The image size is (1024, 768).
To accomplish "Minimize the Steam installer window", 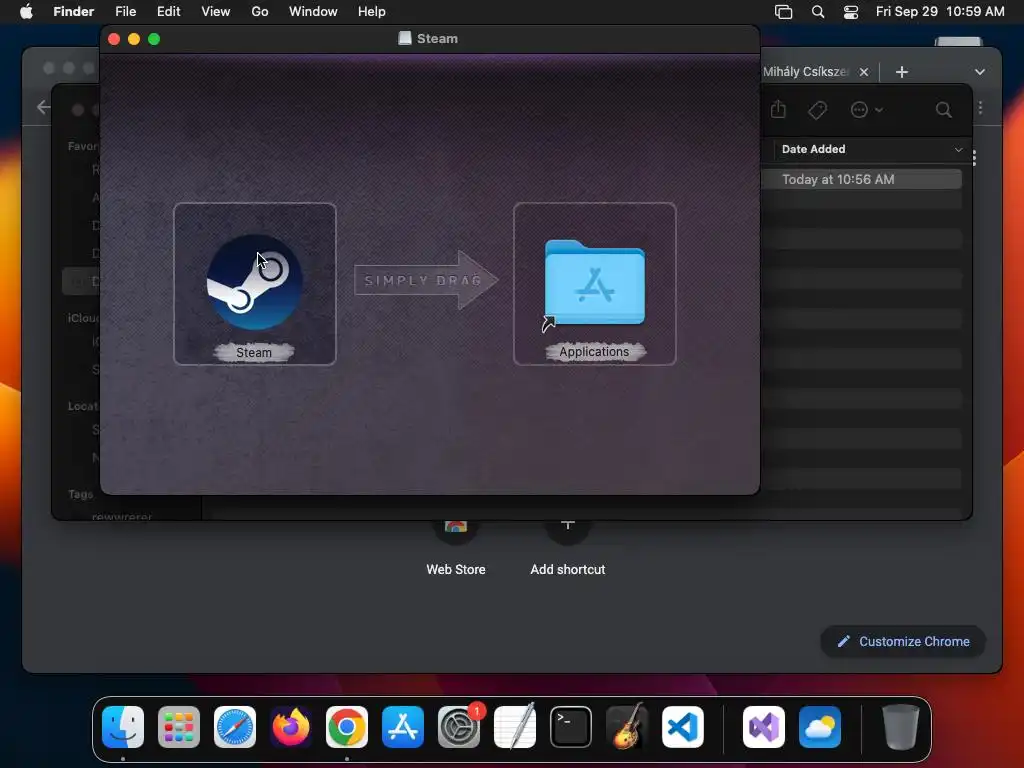I will click(x=134, y=39).
